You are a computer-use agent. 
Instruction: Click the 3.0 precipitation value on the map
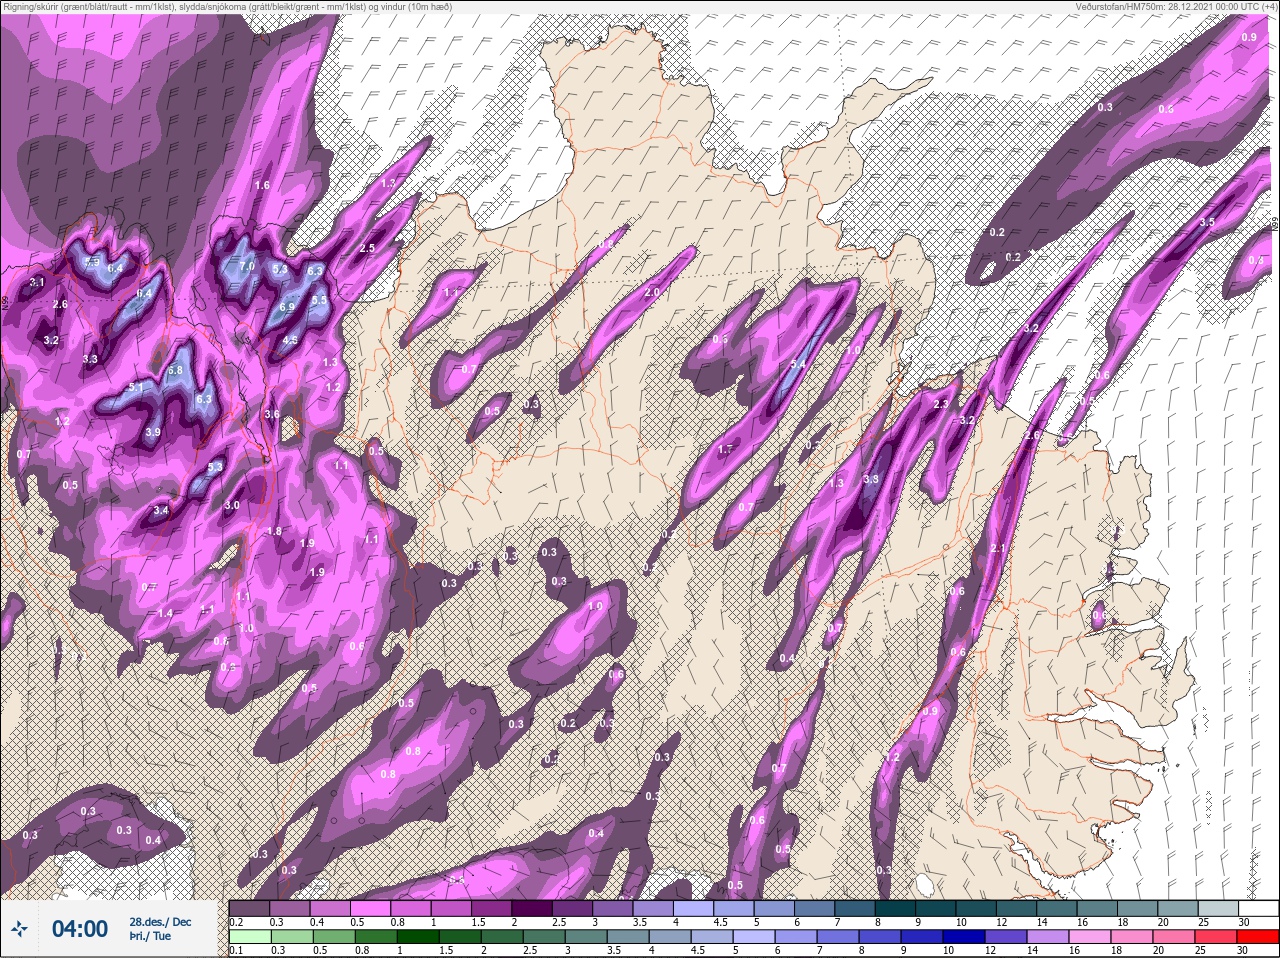(x=232, y=505)
